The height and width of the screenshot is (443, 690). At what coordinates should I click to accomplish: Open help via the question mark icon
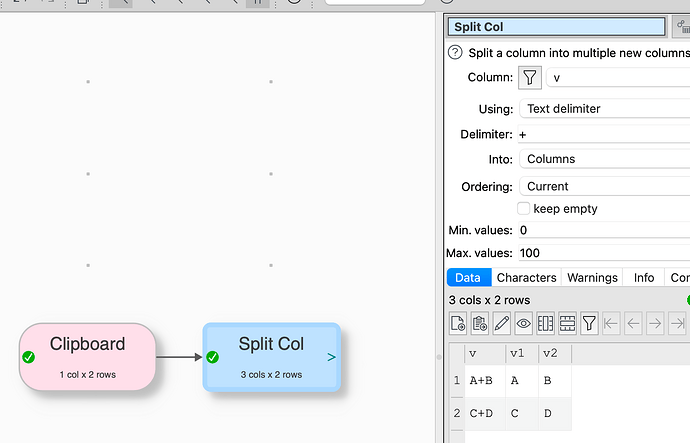(x=454, y=53)
